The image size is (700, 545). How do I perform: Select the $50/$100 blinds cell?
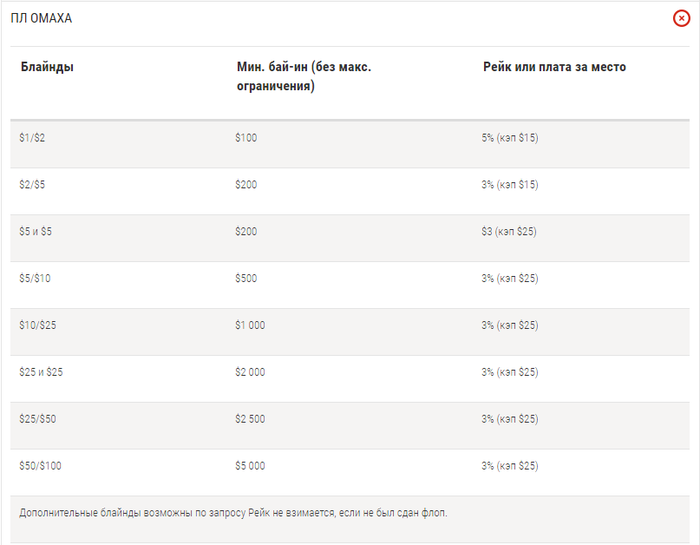click(x=40, y=466)
